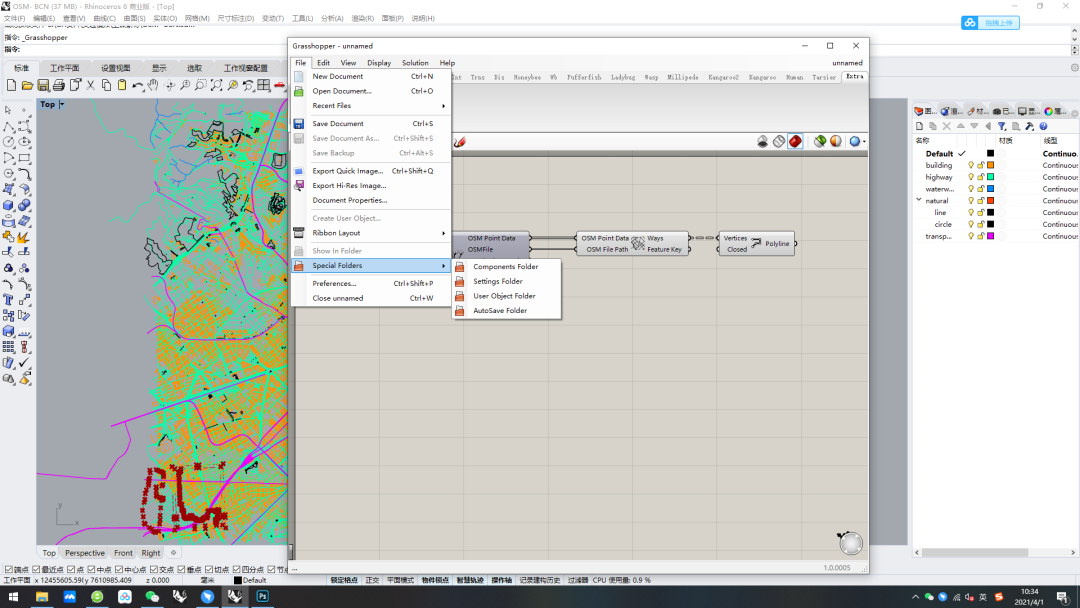Click the Print icon in Rhino toolbar

tap(59, 85)
